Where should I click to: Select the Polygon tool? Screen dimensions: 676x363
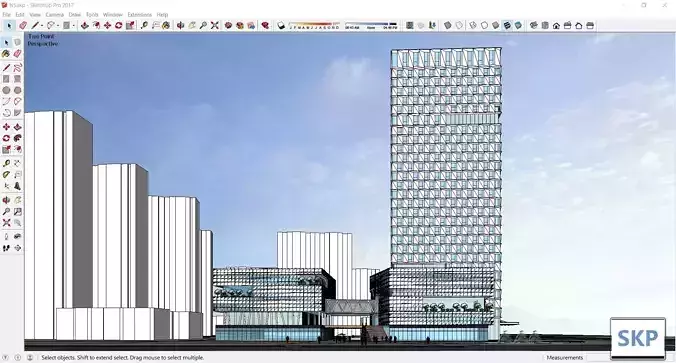[17, 90]
